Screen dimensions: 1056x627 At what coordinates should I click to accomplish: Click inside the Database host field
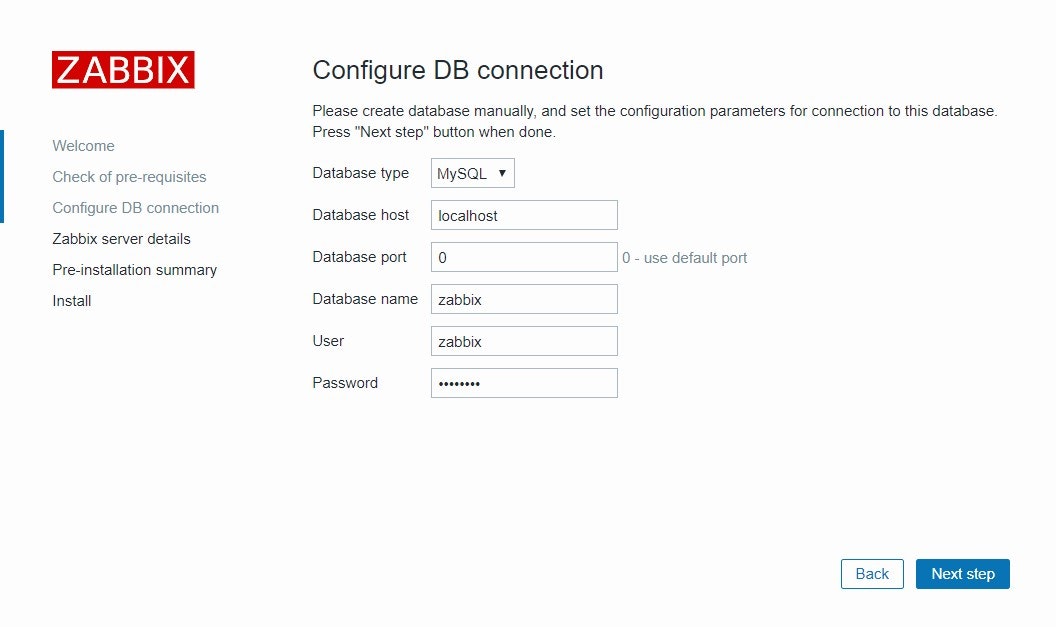[x=523, y=214]
